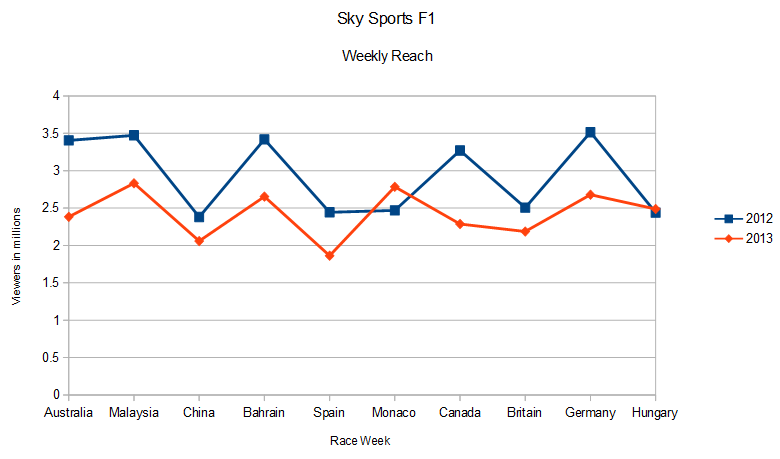Screen dimensions: 780x459
Task: Select the "Viewers in millions" y-axis title
Action: [x=17, y=245]
